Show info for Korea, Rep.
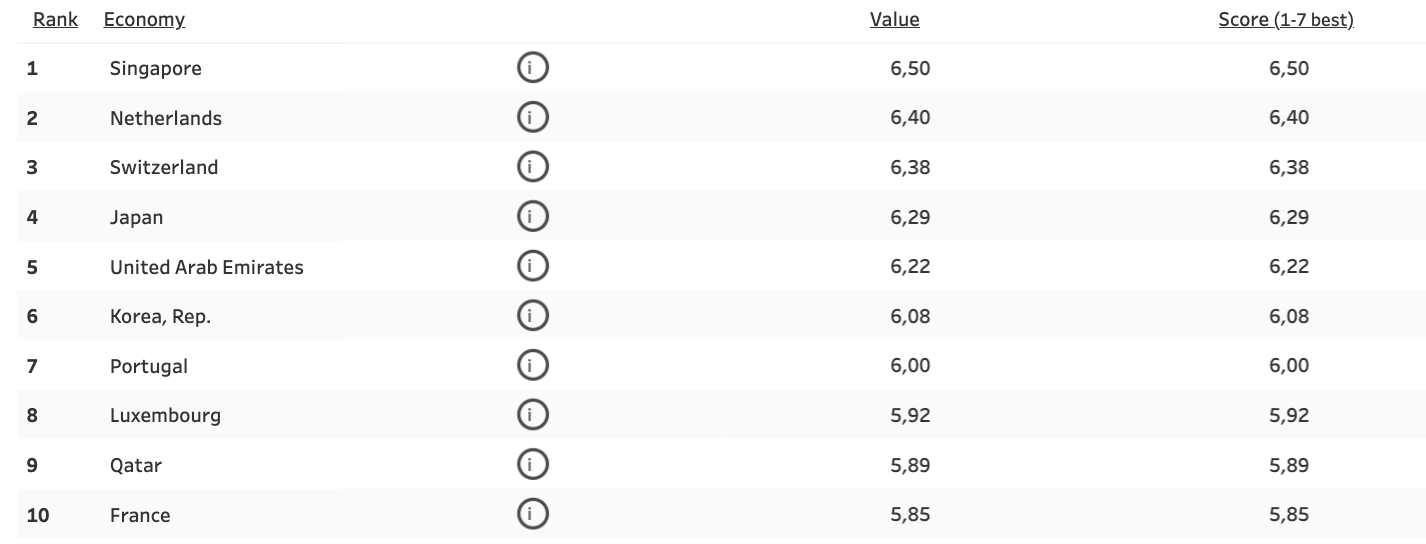1426x544 pixels. coord(533,316)
